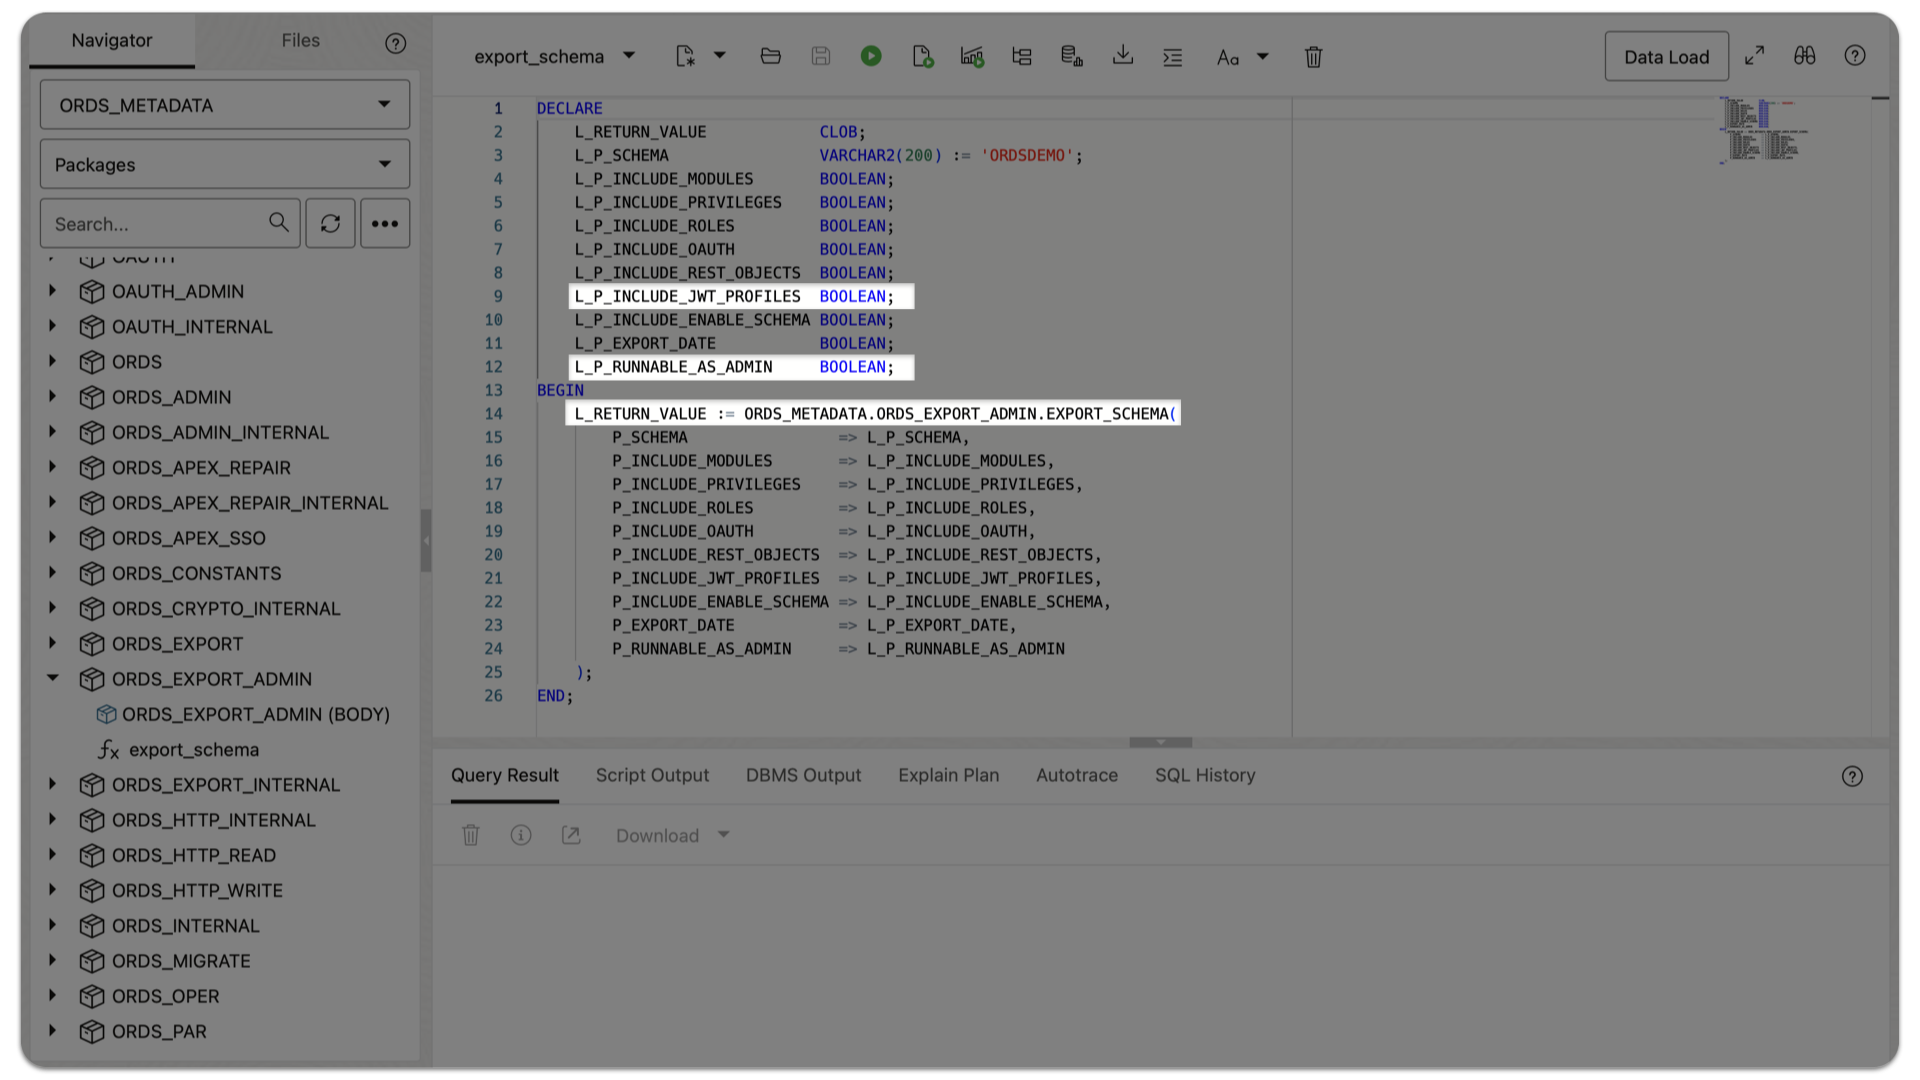The image size is (1920, 1080).
Task: Expand the ORDS_EXPORT_INTERNAL package node
Action: tap(53, 785)
